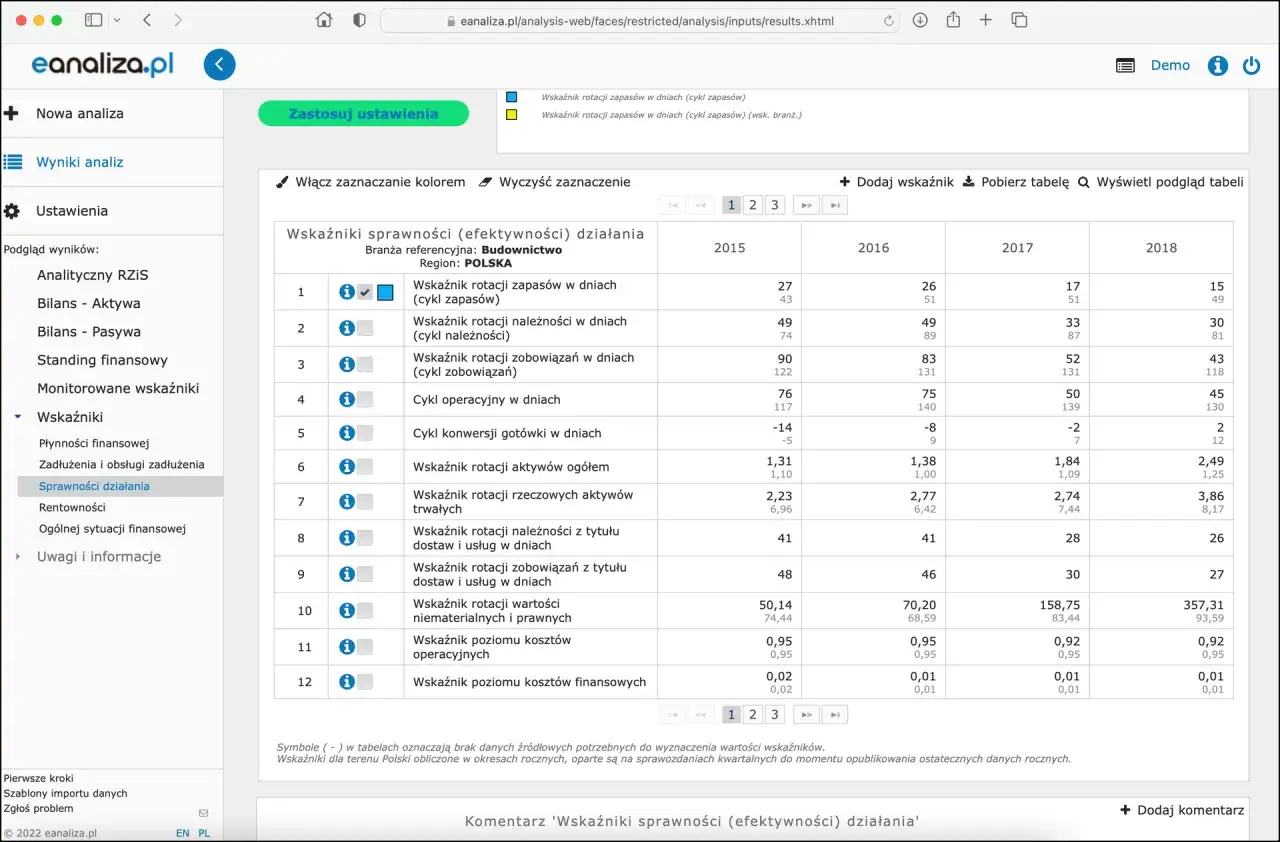
Task: Open info for należności z tytułu dostaw
Action: click(x=347, y=538)
